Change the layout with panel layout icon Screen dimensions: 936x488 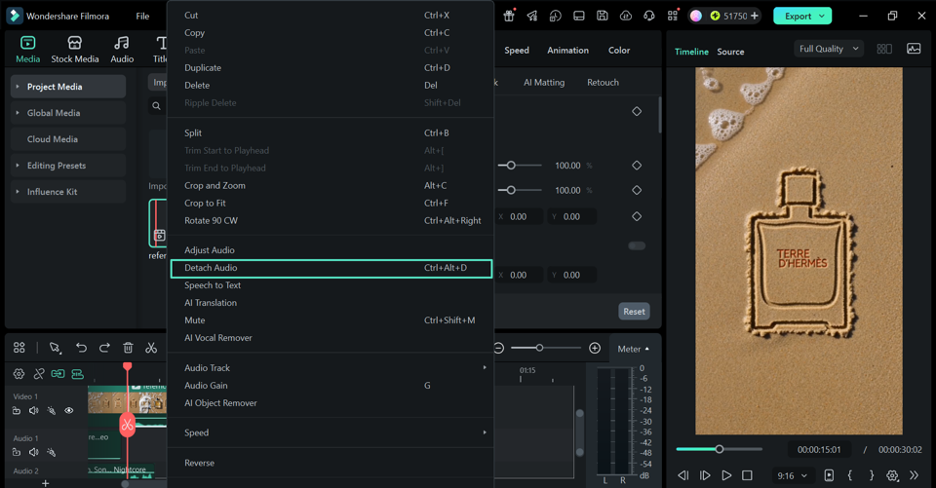click(578, 16)
